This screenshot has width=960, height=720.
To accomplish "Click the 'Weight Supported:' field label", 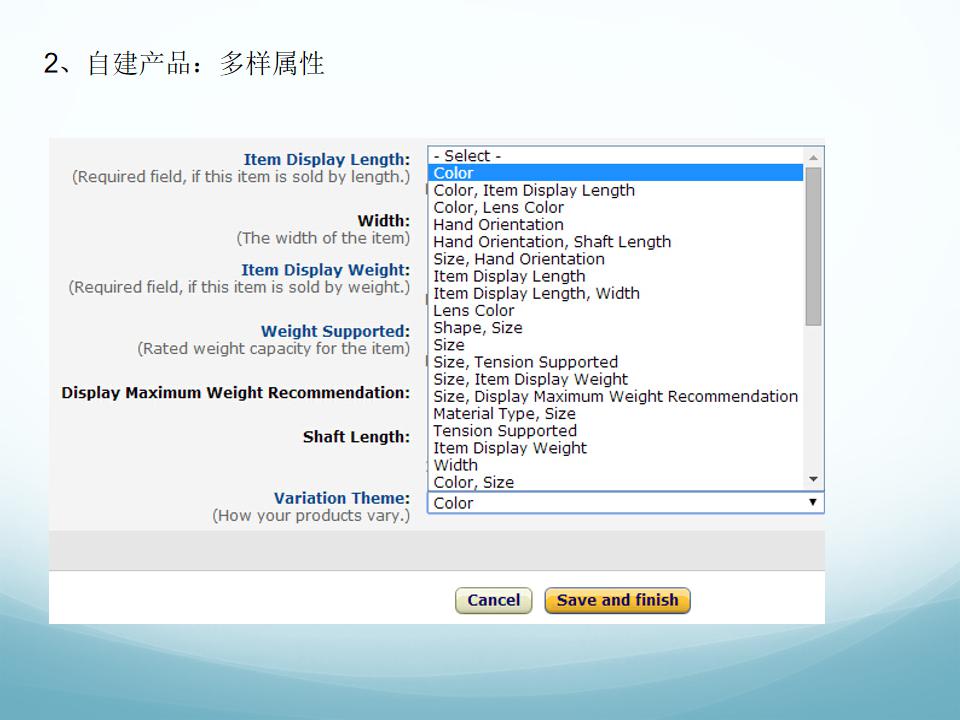I will pos(336,331).
